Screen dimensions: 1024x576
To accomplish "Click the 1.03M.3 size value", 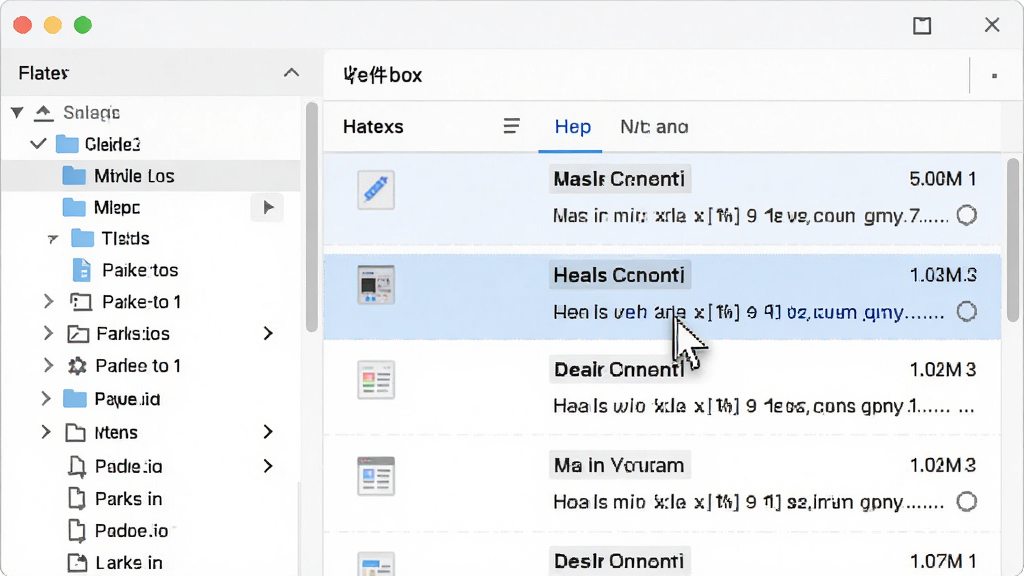I will pos(943,275).
